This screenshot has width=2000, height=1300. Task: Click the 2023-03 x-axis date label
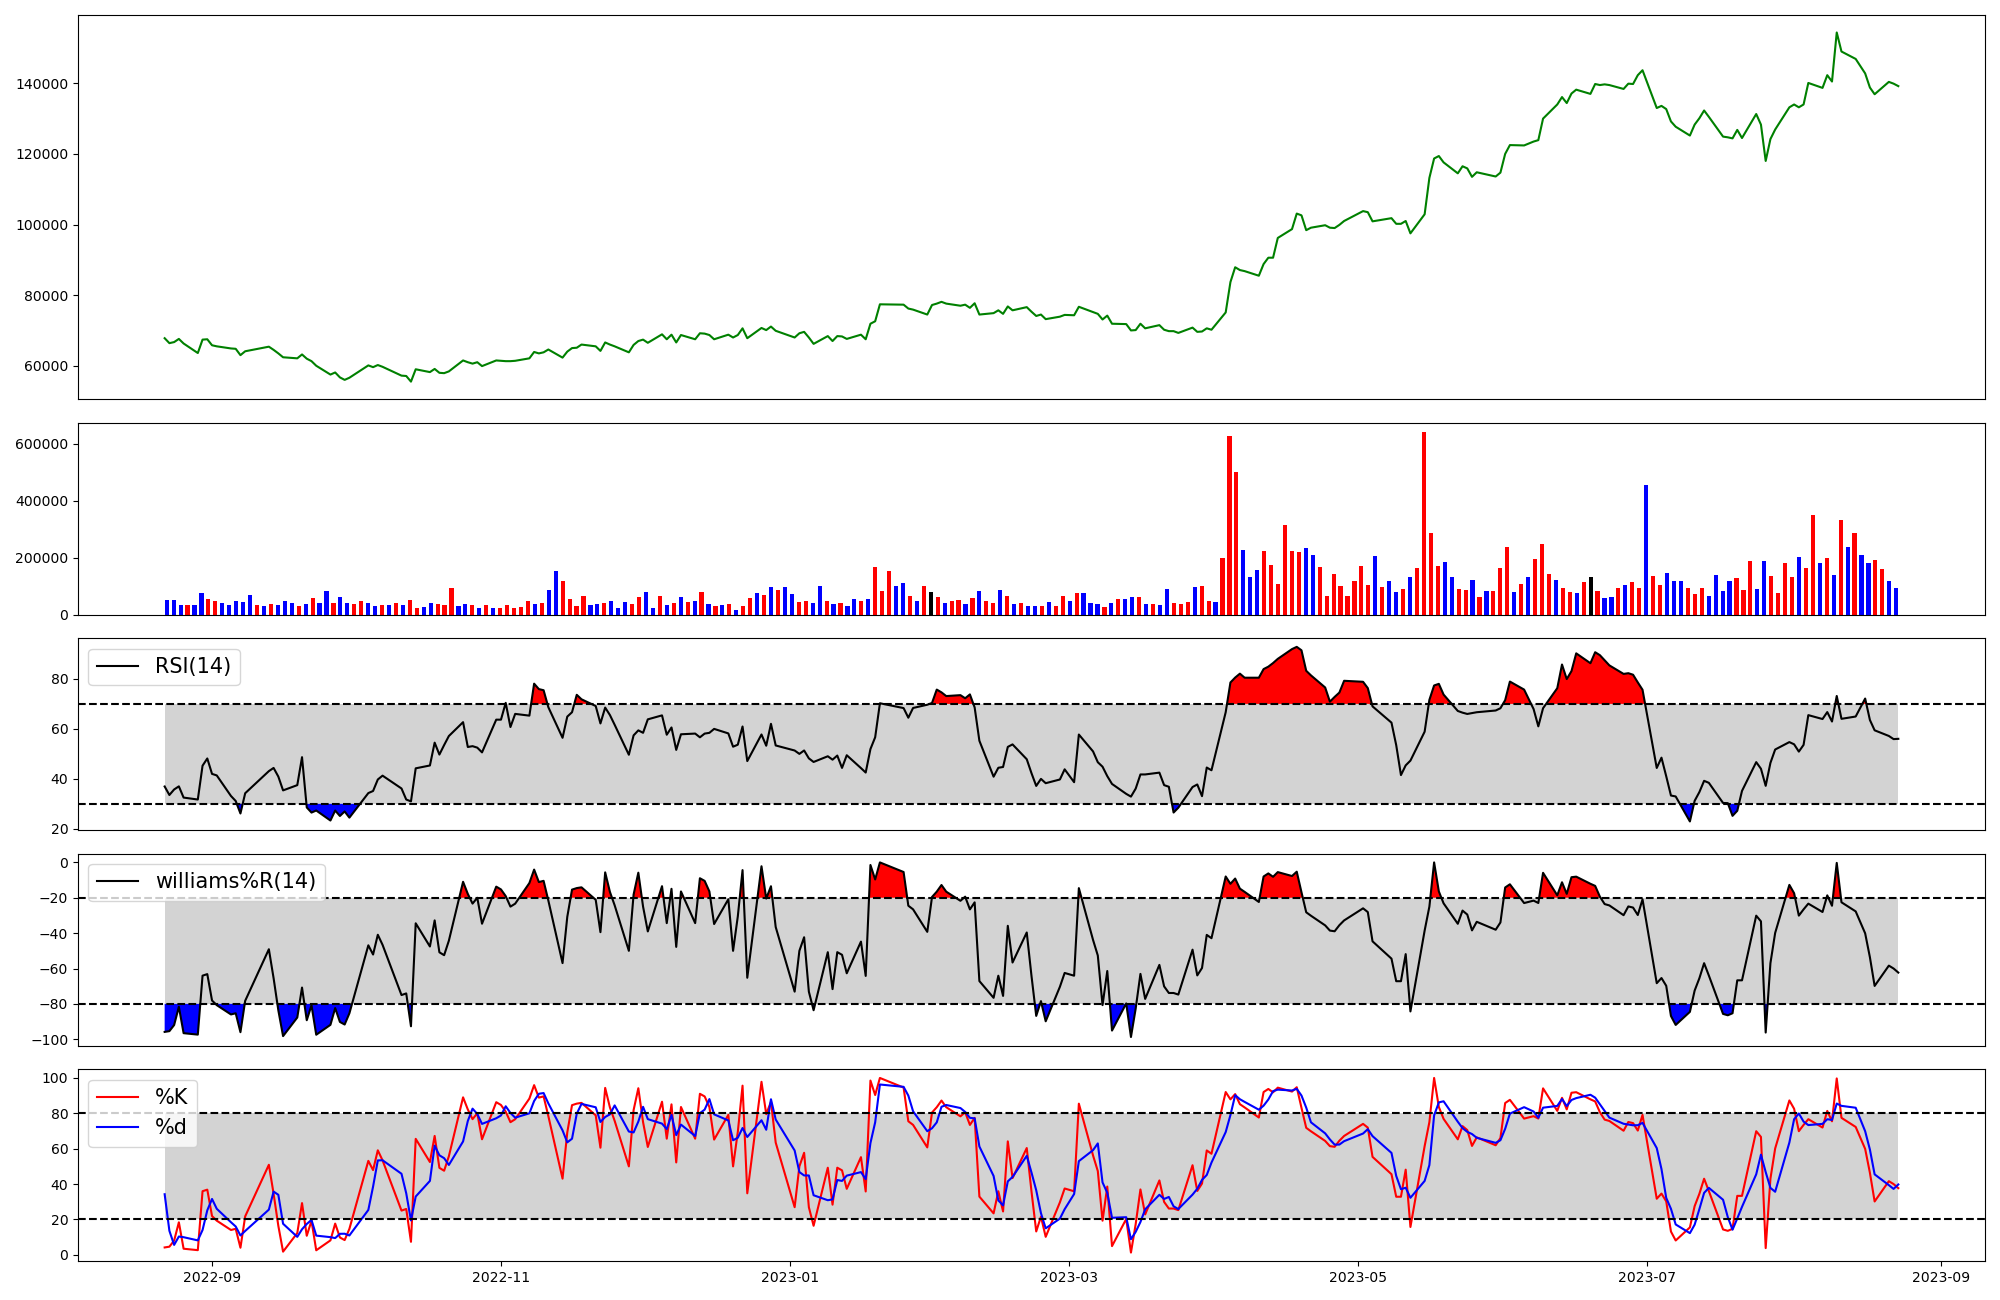[1069, 1277]
